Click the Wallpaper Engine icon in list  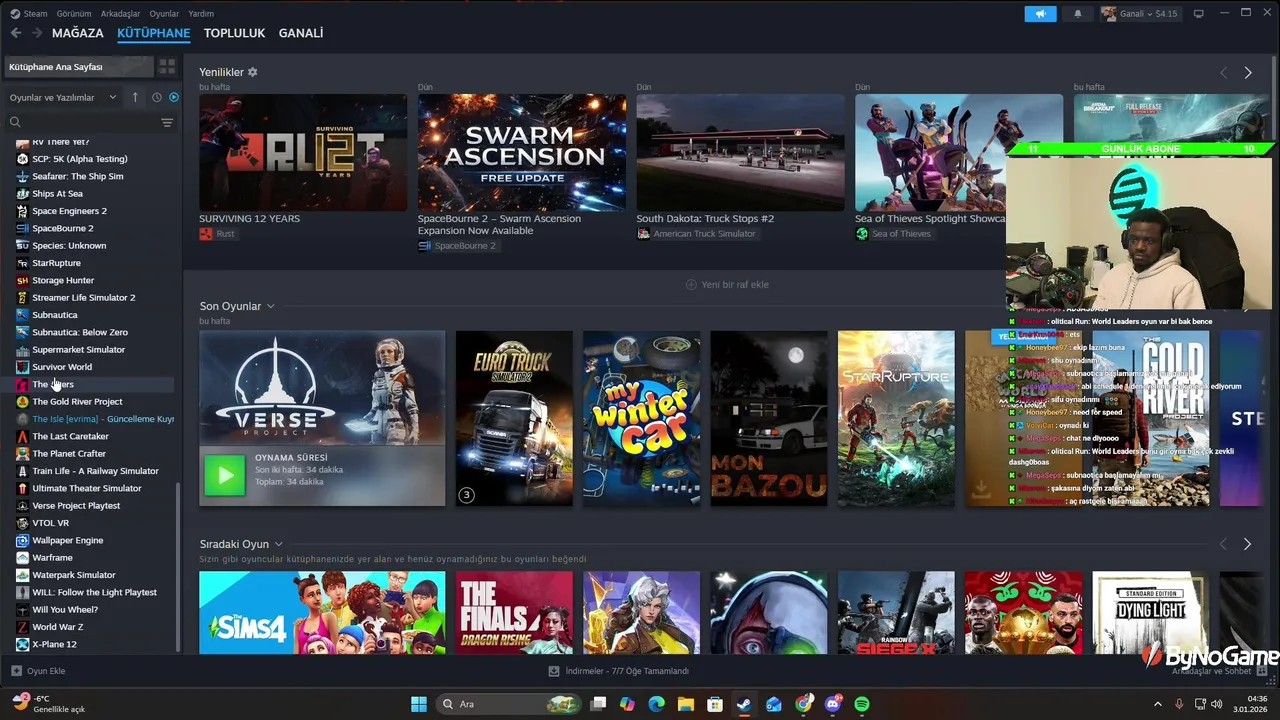click(22, 540)
